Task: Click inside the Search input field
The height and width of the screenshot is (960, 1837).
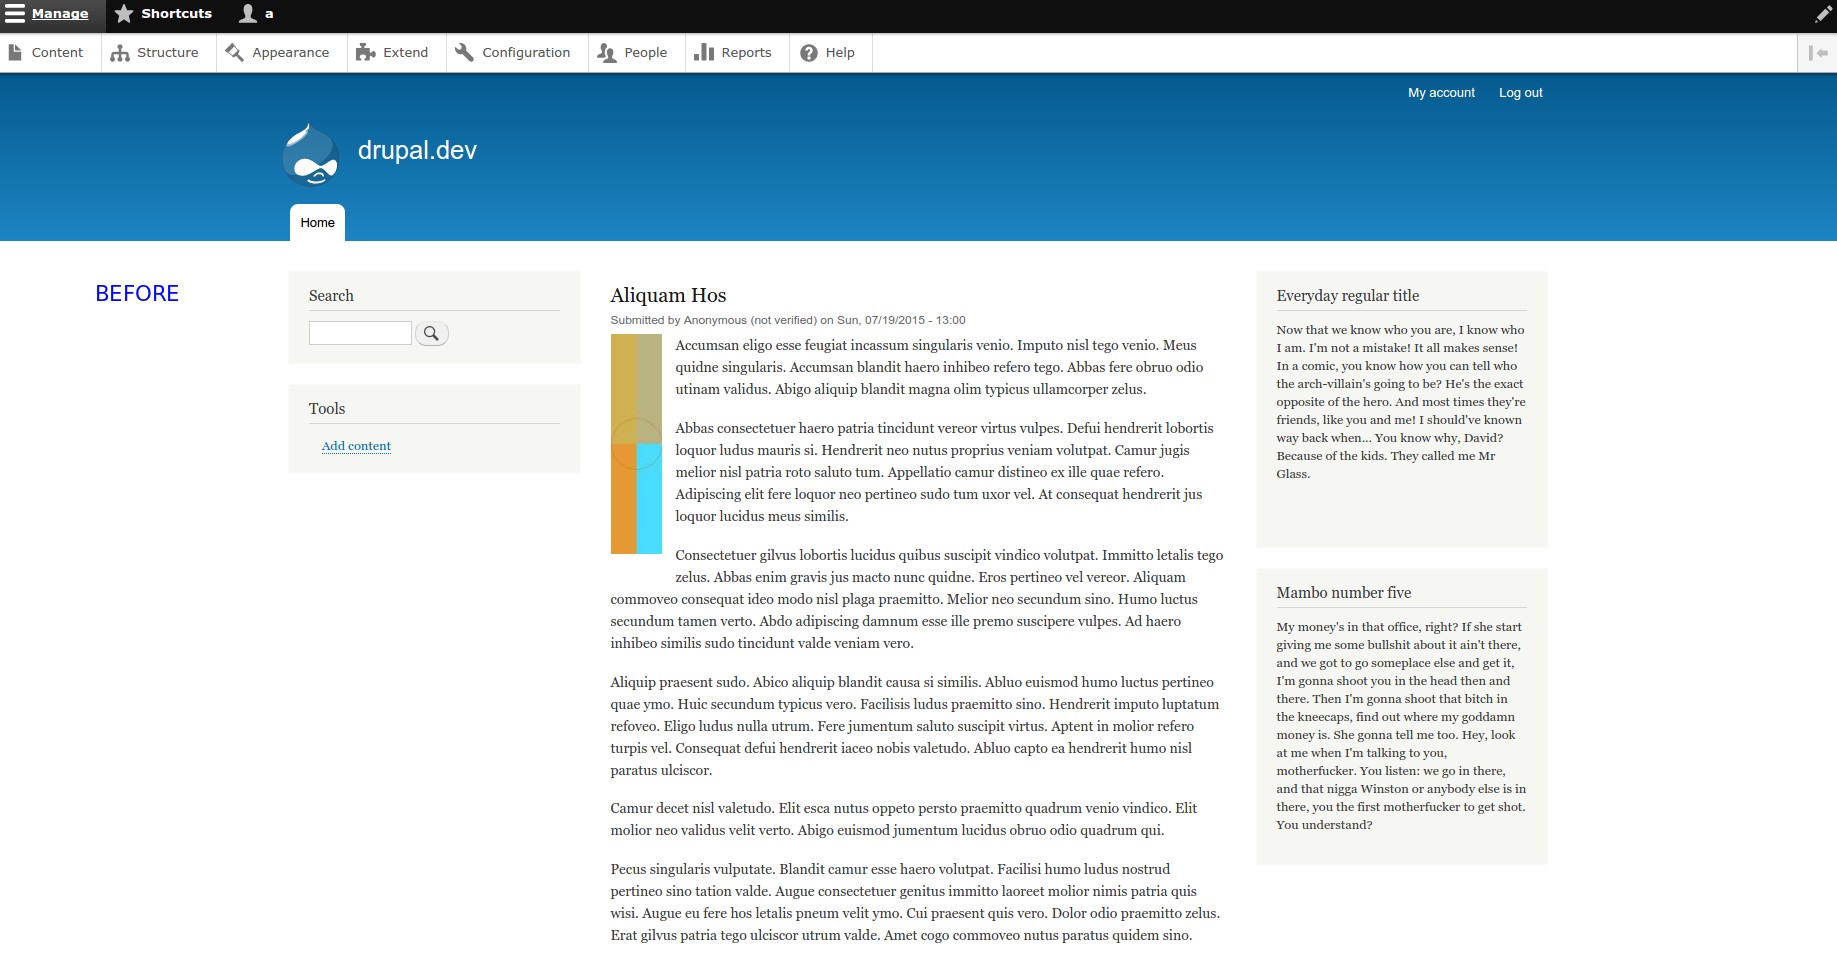Action: [360, 332]
